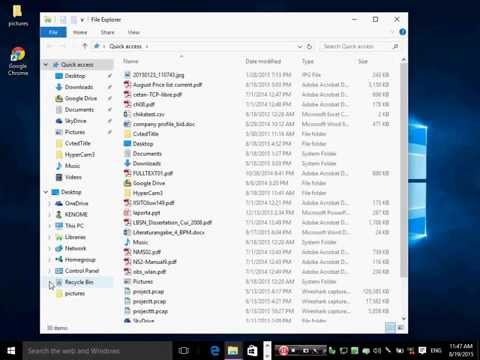Collapse the Desktop tree node
This screenshot has width=480, height=360.
click(46, 192)
